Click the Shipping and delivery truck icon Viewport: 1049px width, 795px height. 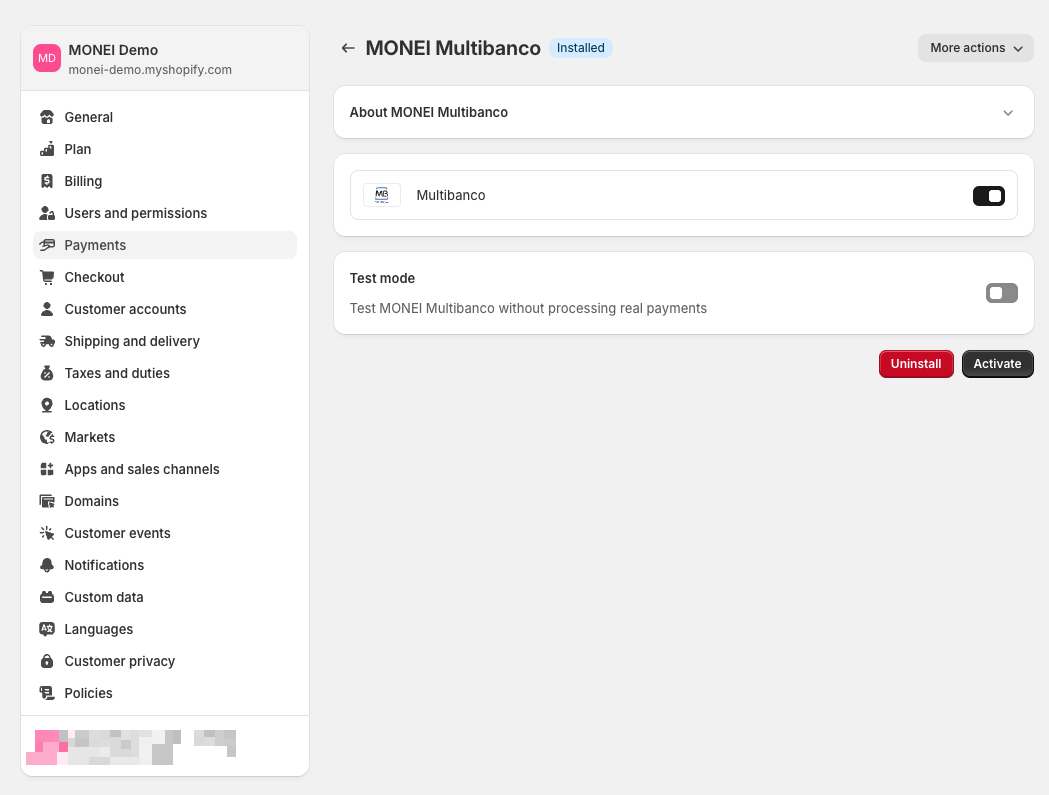pyautogui.click(x=47, y=341)
